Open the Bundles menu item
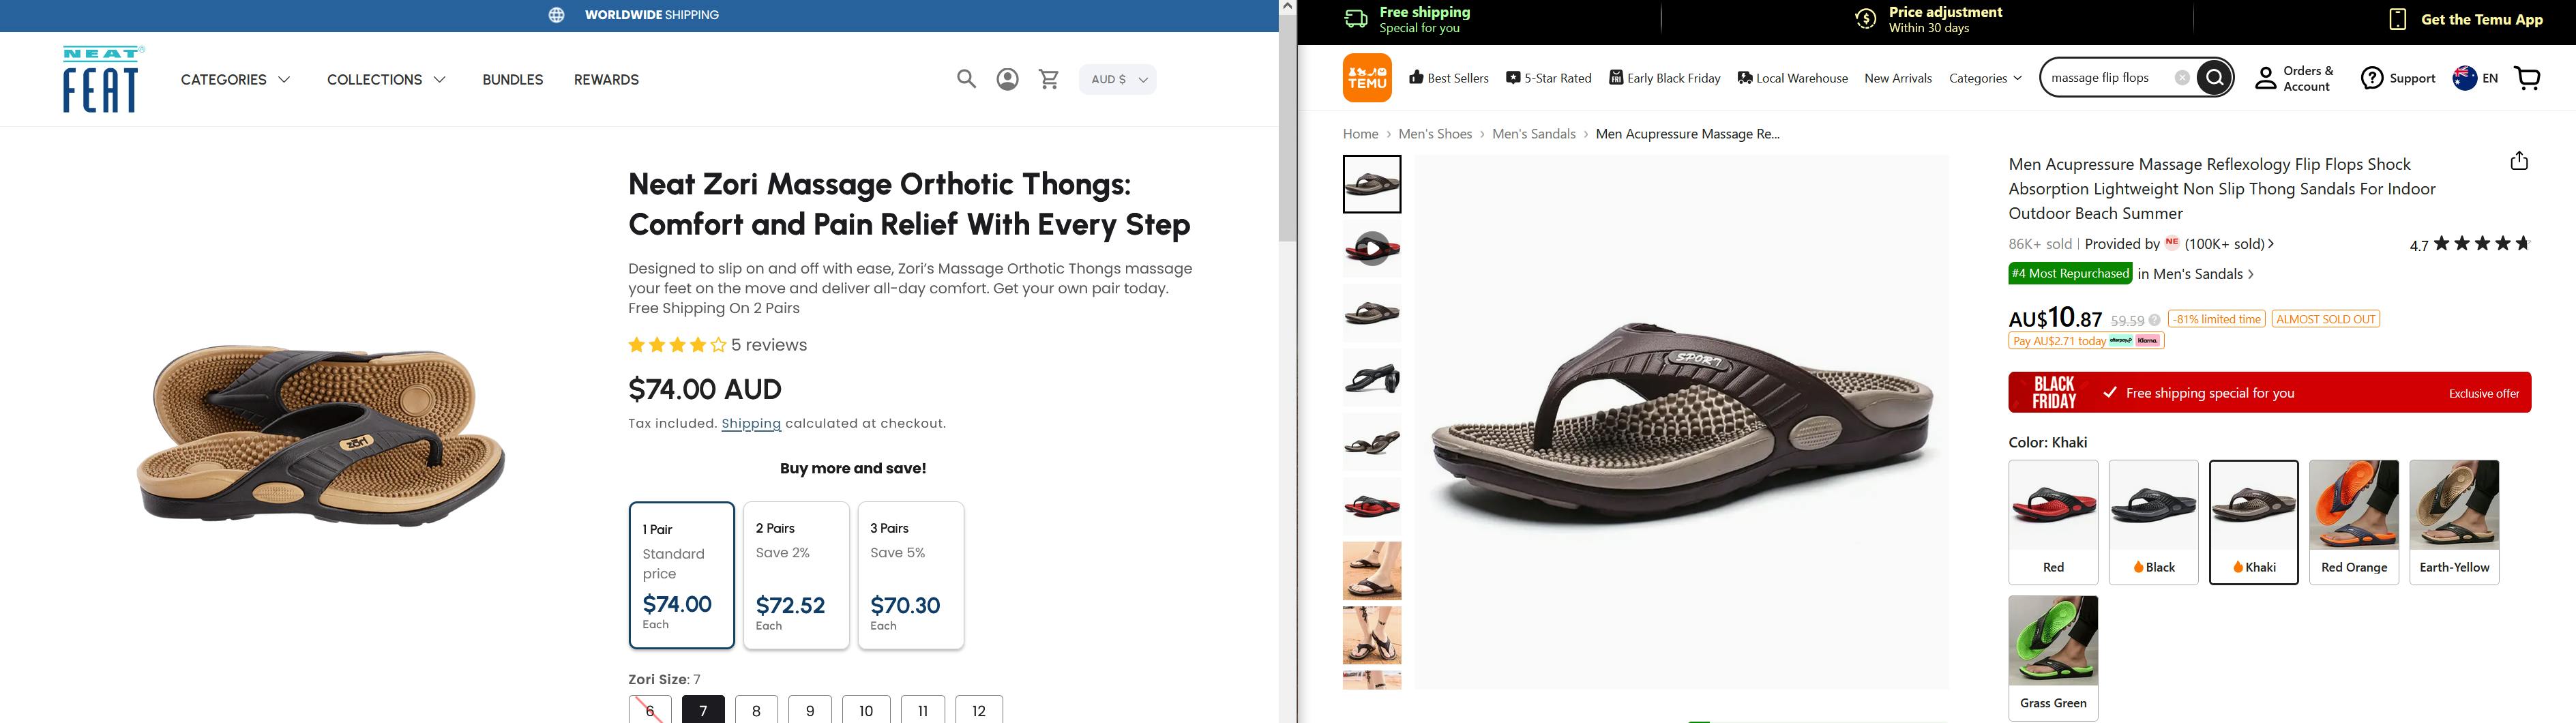 click(x=512, y=79)
